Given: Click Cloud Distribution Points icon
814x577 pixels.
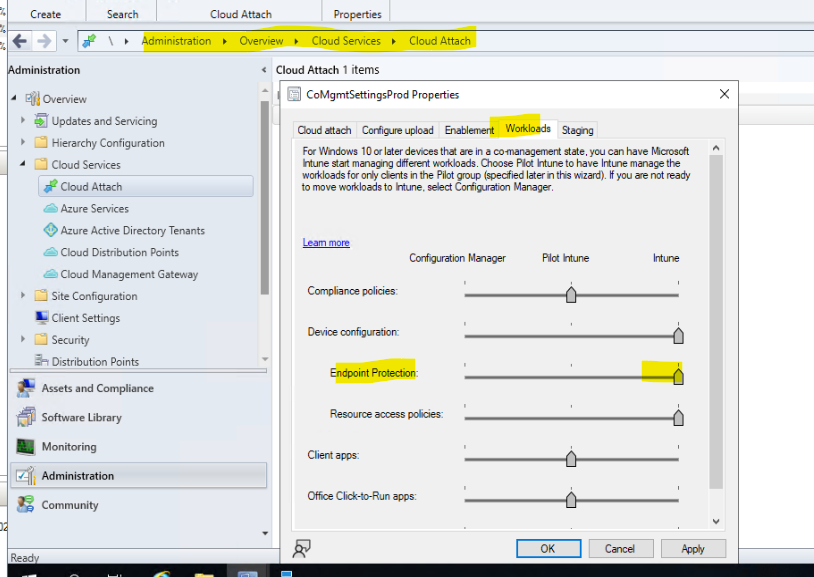Looking at the screenshot, I should point(50,252).
